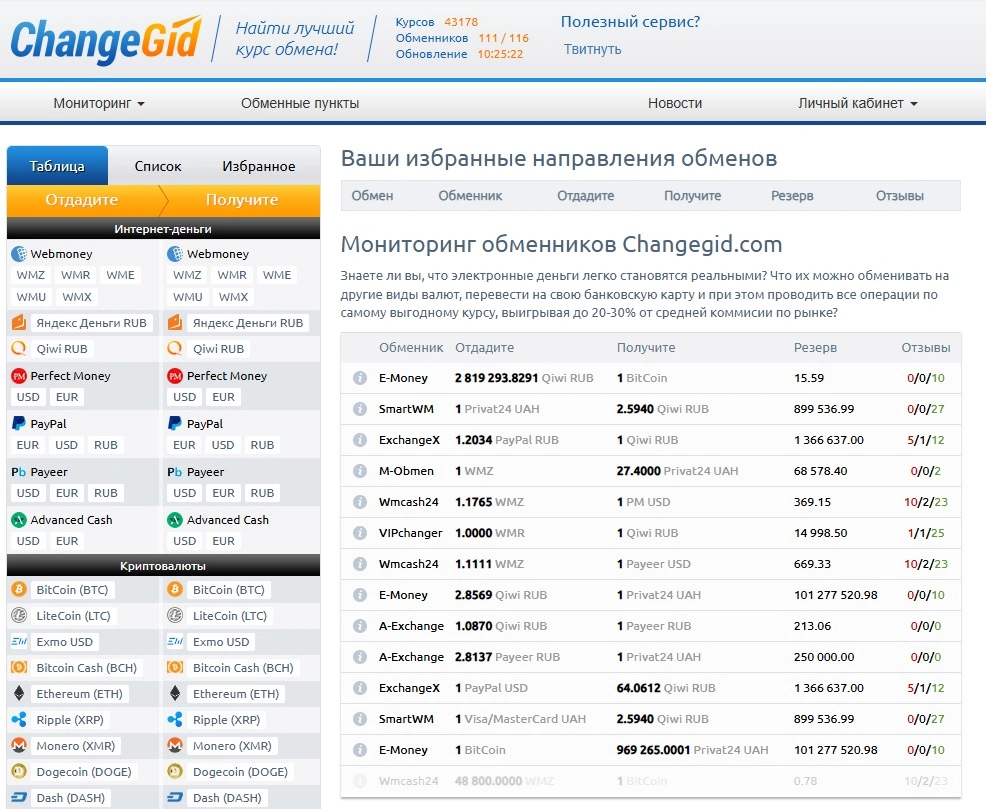
Task: Click reviews 0/0/2 for M-Obmen
Action: point(926,471)
